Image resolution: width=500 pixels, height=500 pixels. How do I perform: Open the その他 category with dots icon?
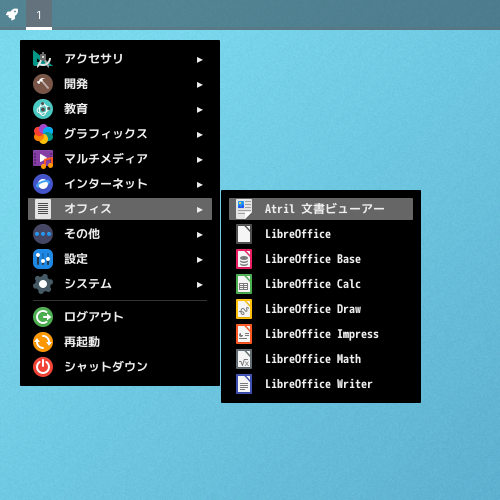120,234
